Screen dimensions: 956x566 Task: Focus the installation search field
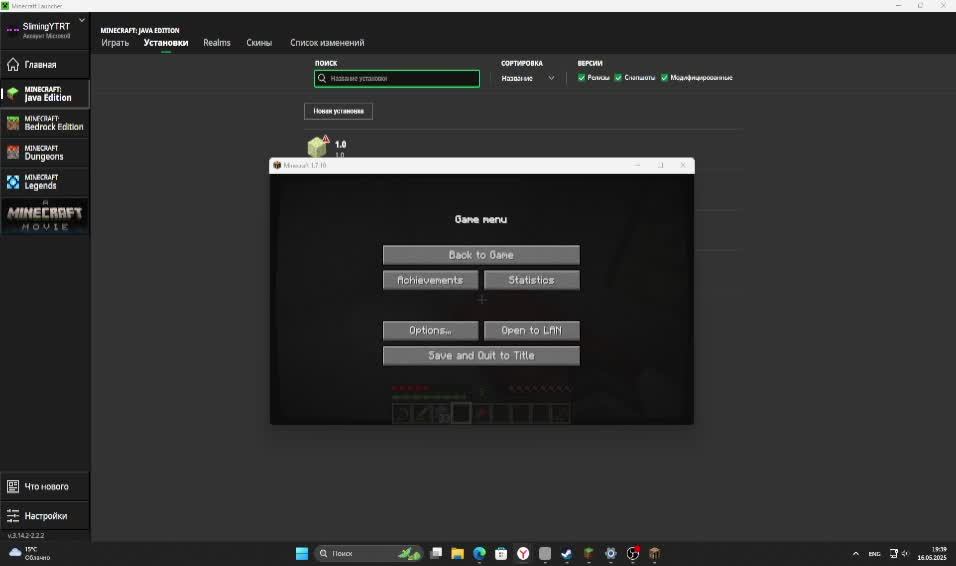pos(397,79)
